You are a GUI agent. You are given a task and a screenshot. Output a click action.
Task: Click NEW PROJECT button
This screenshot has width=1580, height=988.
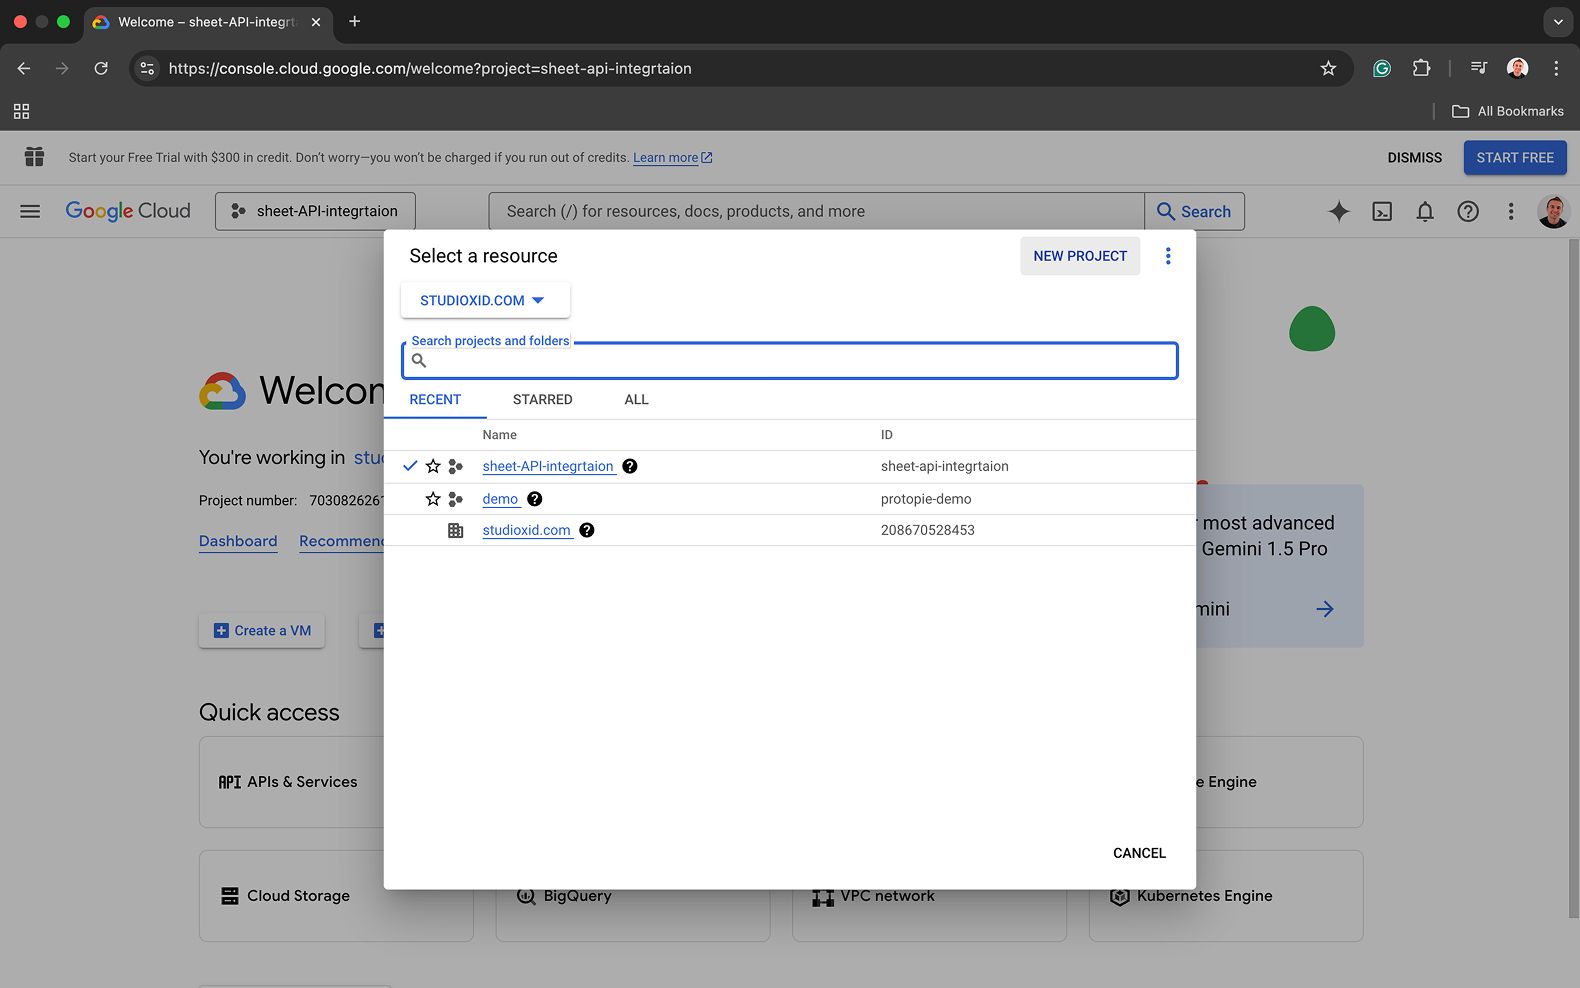point(1080,256)
